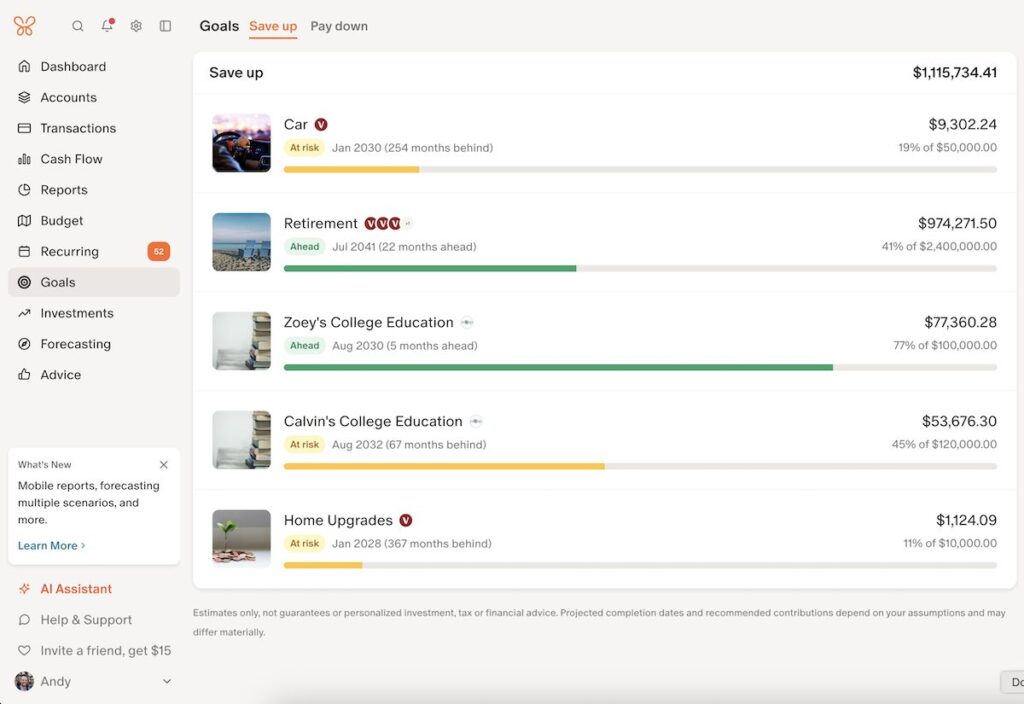
Task: Click the Investments trend arrow icon
Action: (24, 313)
